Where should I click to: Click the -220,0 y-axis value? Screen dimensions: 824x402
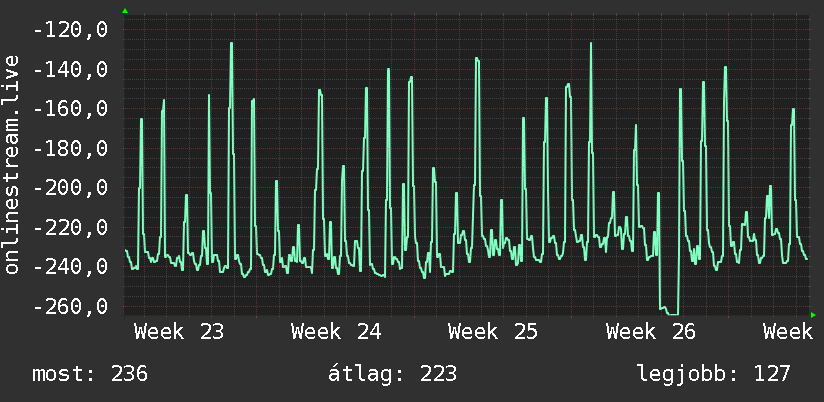point(70,228)
